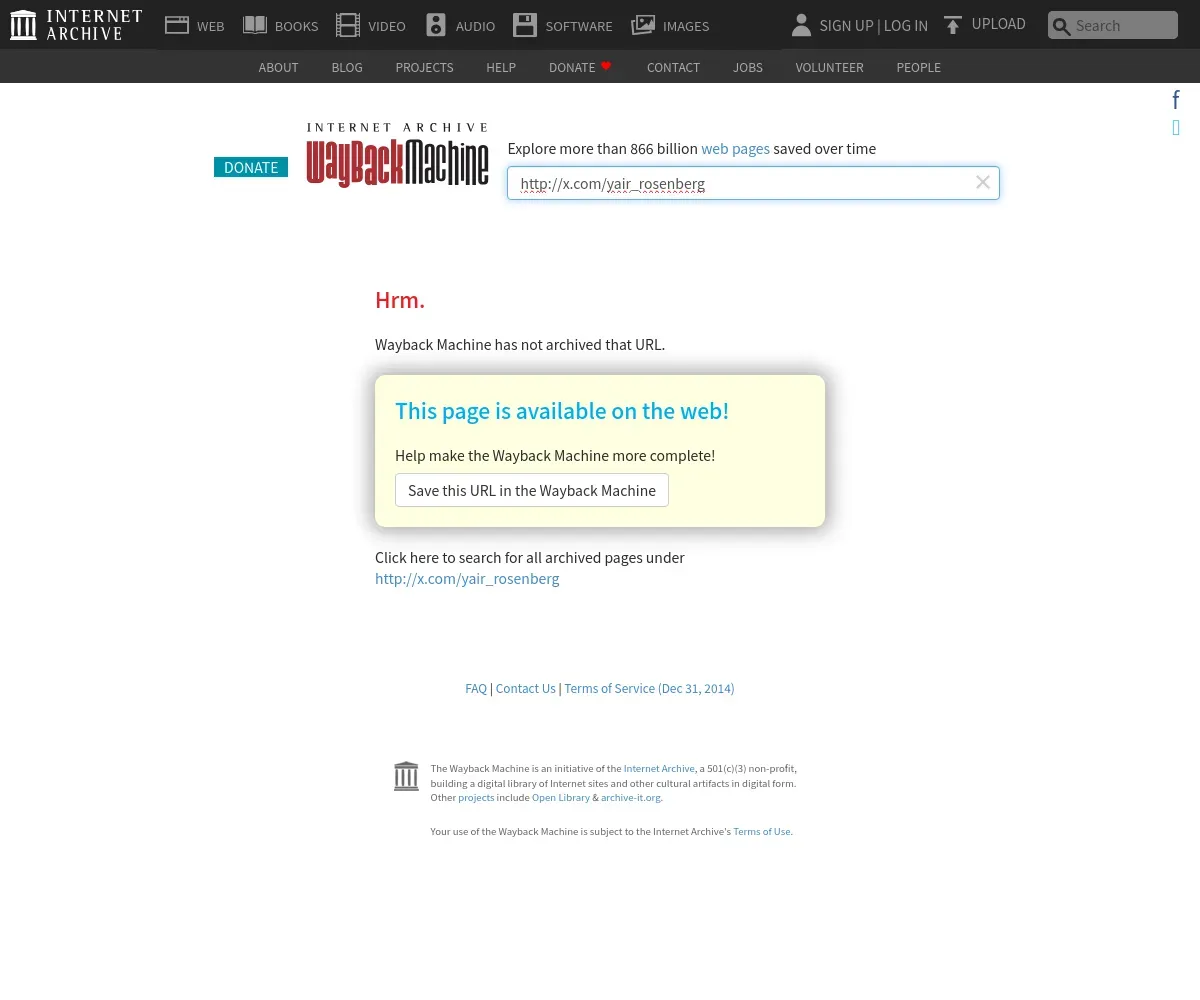The width and height of the screenshot is (1200, 1000).
Task: Click the small archive building icon in footer
Action: 406,776
